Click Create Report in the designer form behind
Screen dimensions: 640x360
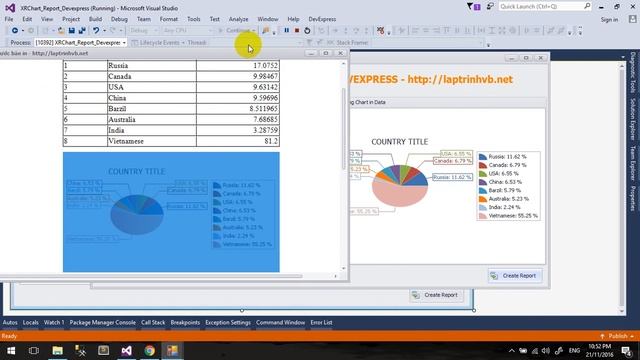click(436, 295)
